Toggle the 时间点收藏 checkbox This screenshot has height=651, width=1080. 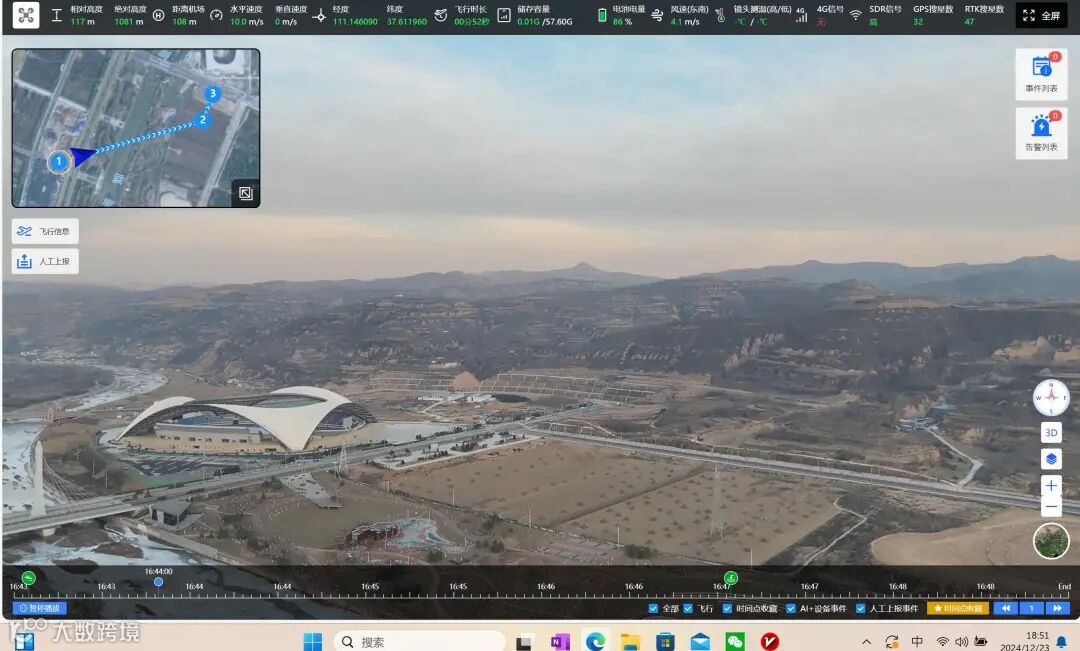click(727, 608)
